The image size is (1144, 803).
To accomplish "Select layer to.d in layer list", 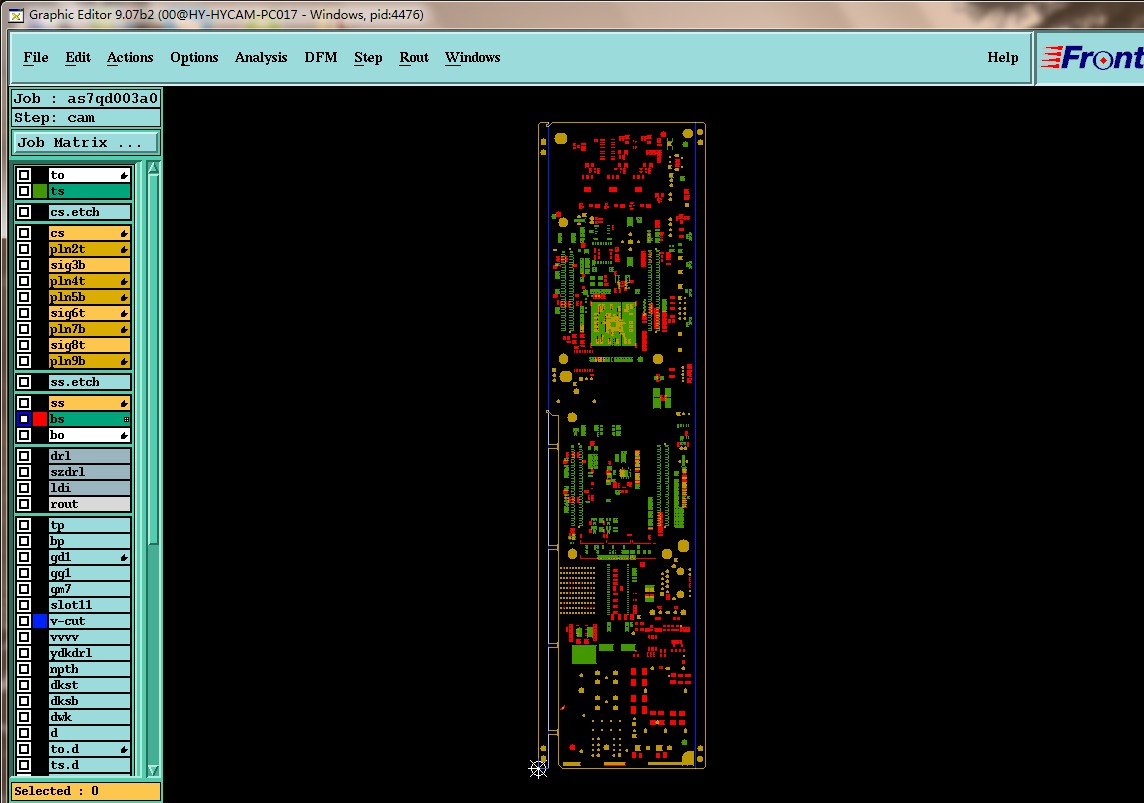I will [89, 750].
